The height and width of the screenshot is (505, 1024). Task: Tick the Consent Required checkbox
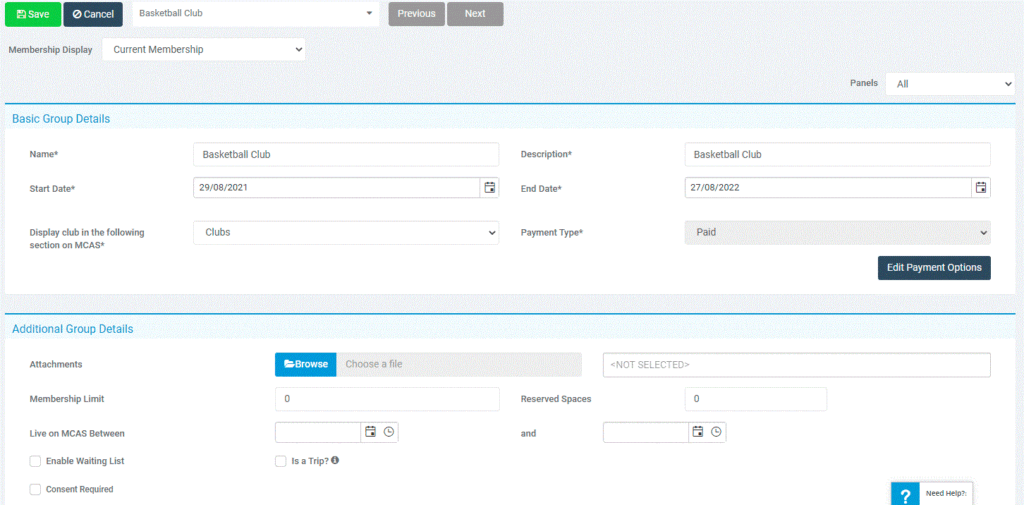35,489
